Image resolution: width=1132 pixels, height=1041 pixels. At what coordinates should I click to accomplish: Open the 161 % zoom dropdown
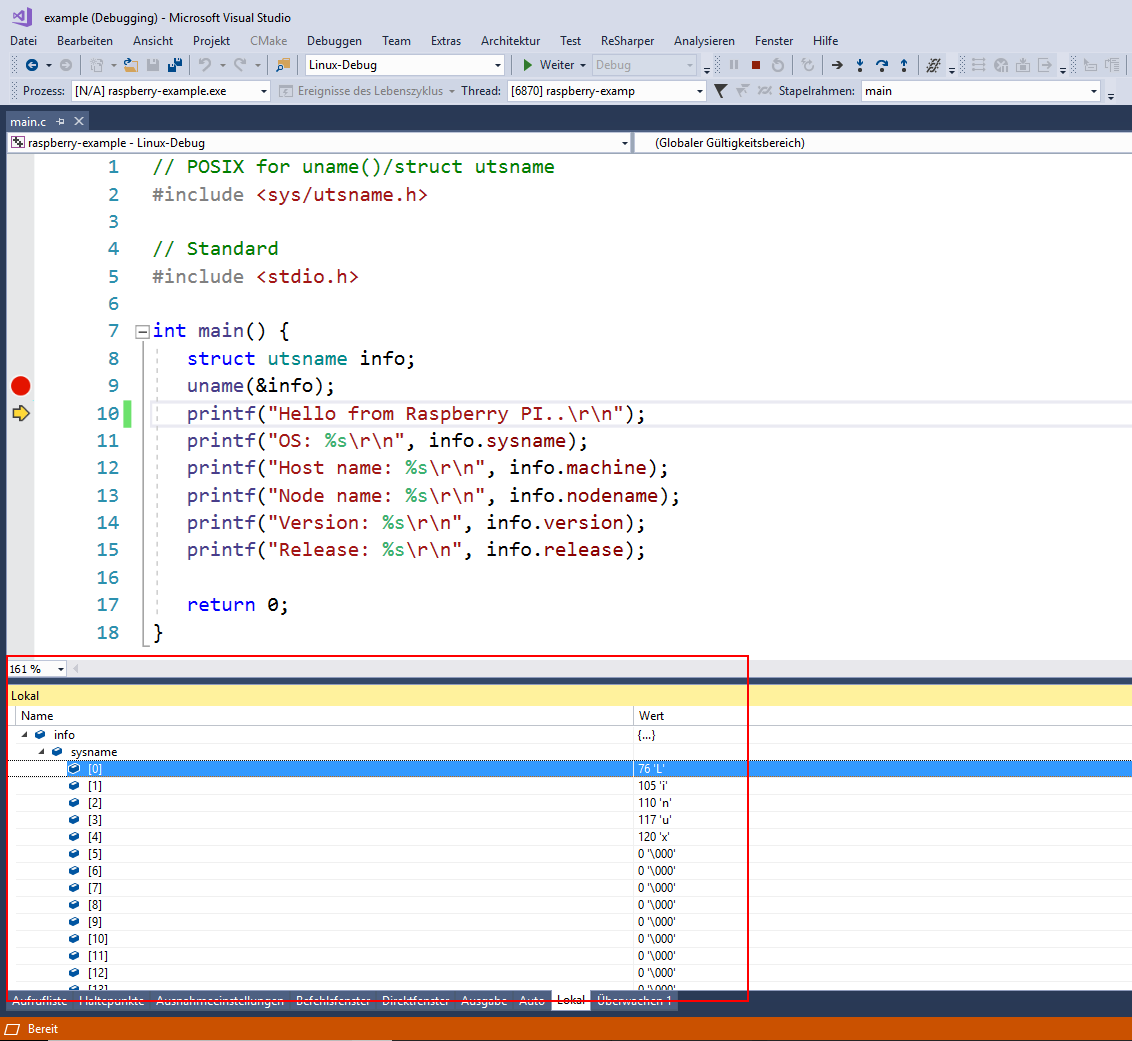pyautogui.click(x=60, y=669)
